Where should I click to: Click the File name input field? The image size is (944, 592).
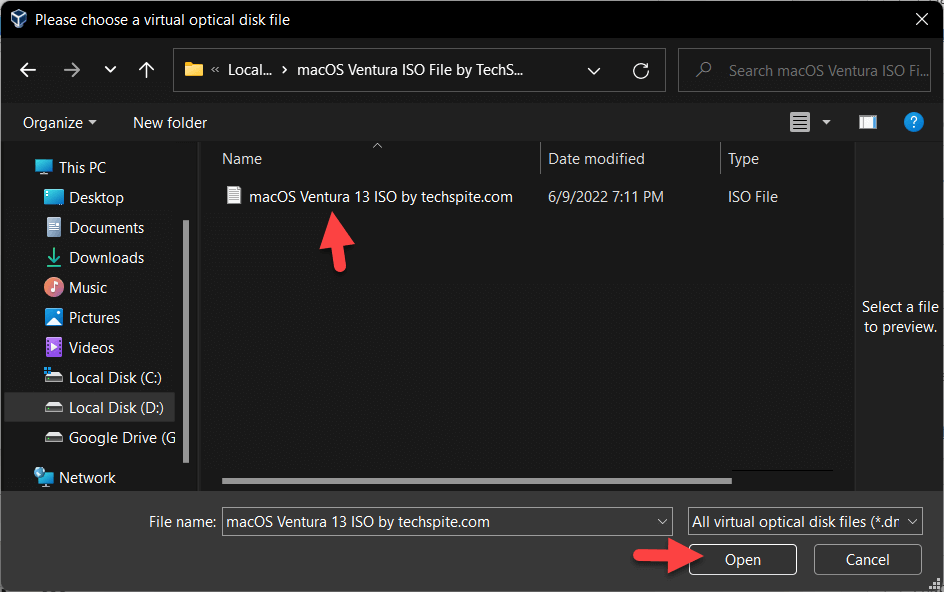pyautogui.click(x=440, y=521)
